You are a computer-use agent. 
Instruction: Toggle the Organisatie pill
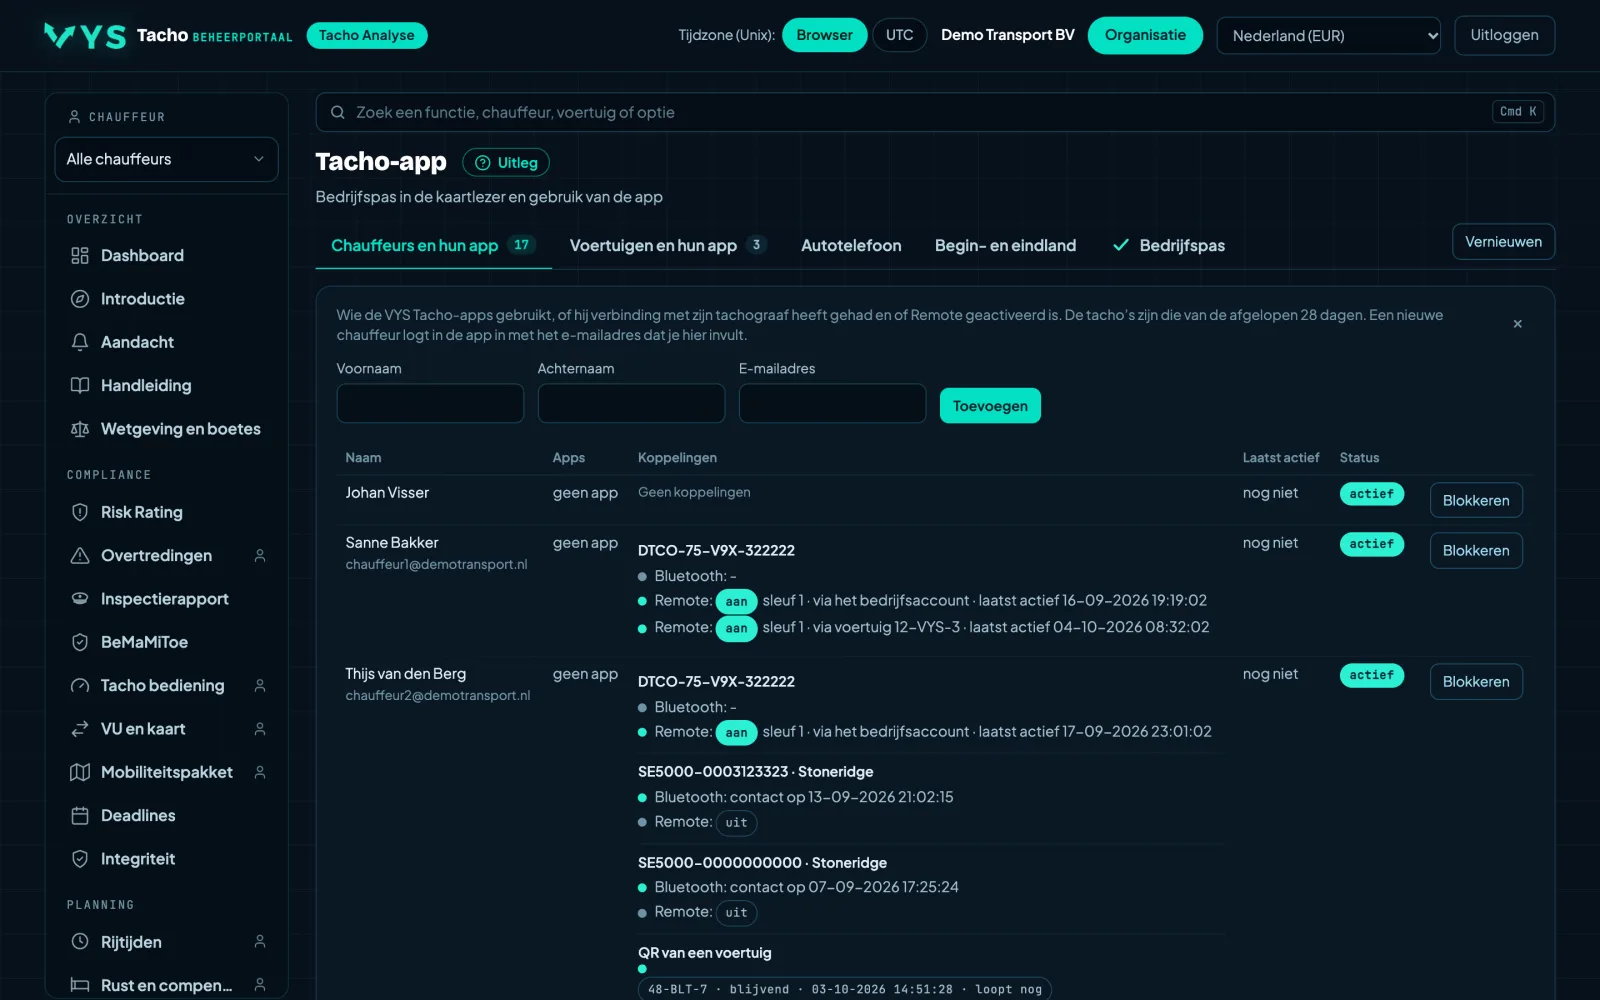(x=1145, y=35)
